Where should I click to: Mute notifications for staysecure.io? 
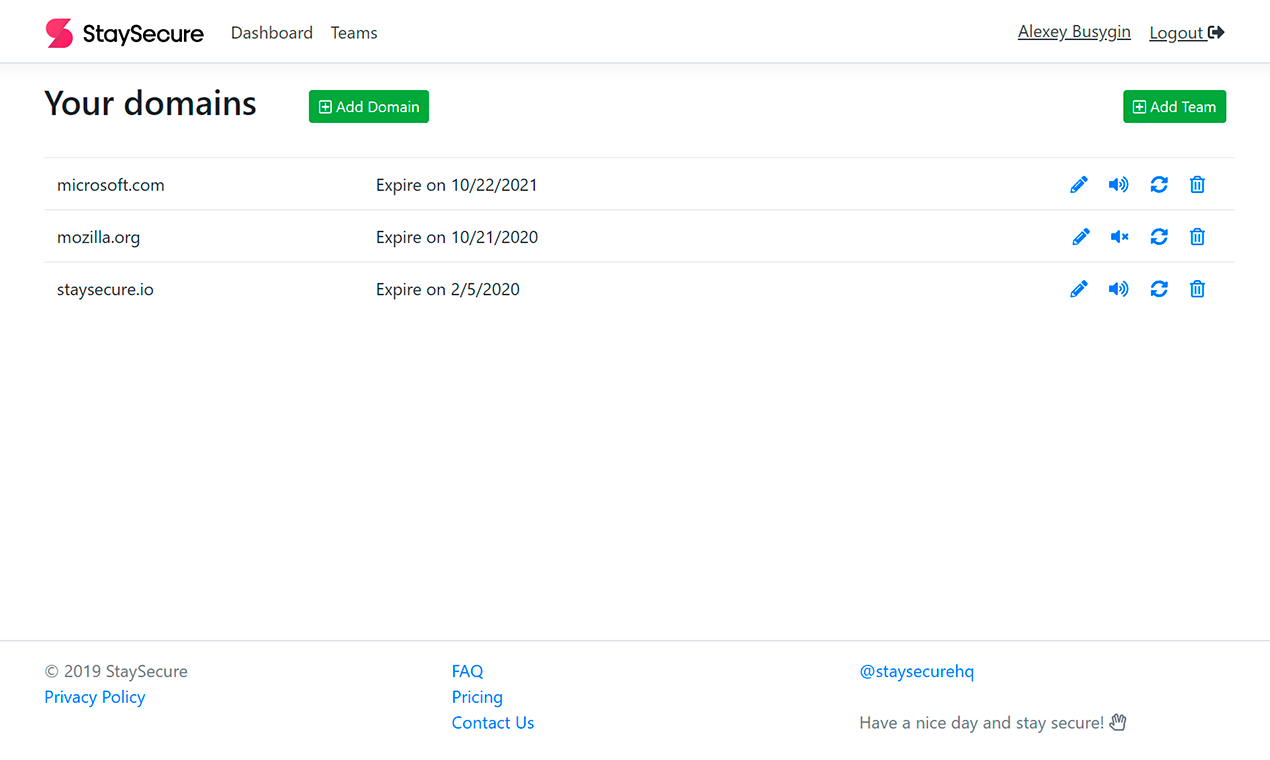pos(1118,288)
